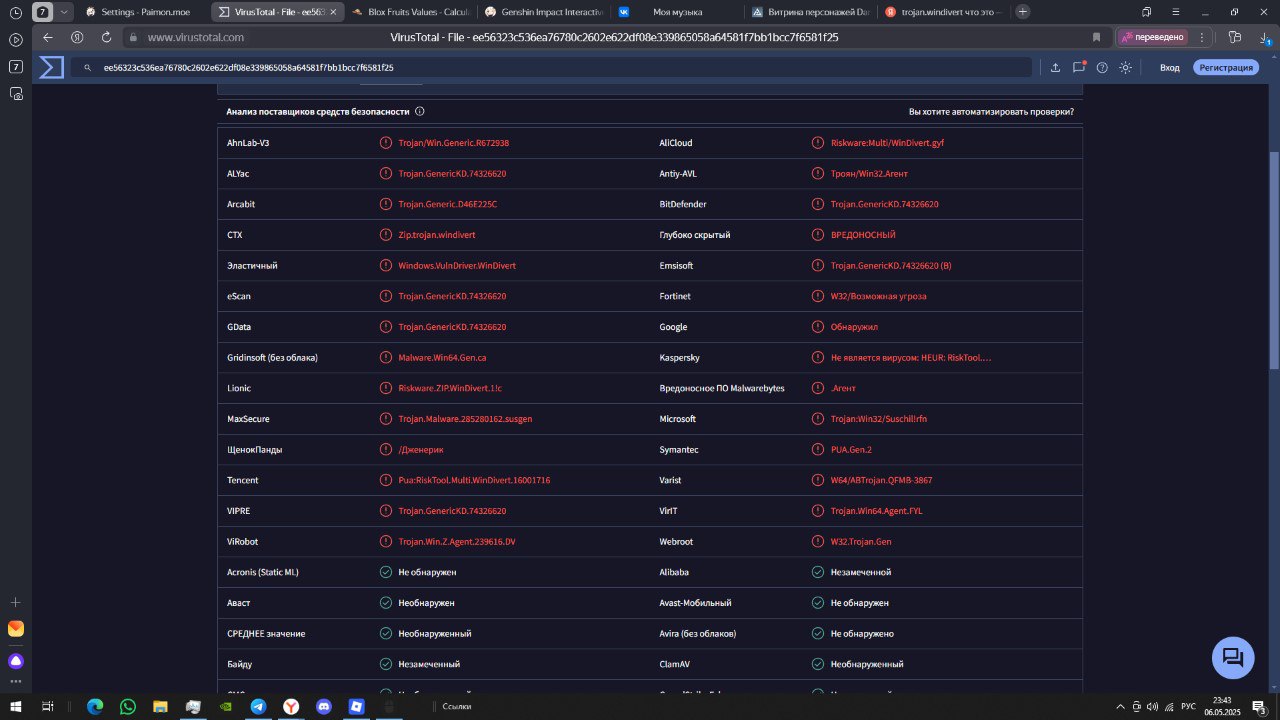This screenshot has width=1280, height=720.
Task: Switch to the Витрина персонажей tab
Action: (x=810, y=12)
